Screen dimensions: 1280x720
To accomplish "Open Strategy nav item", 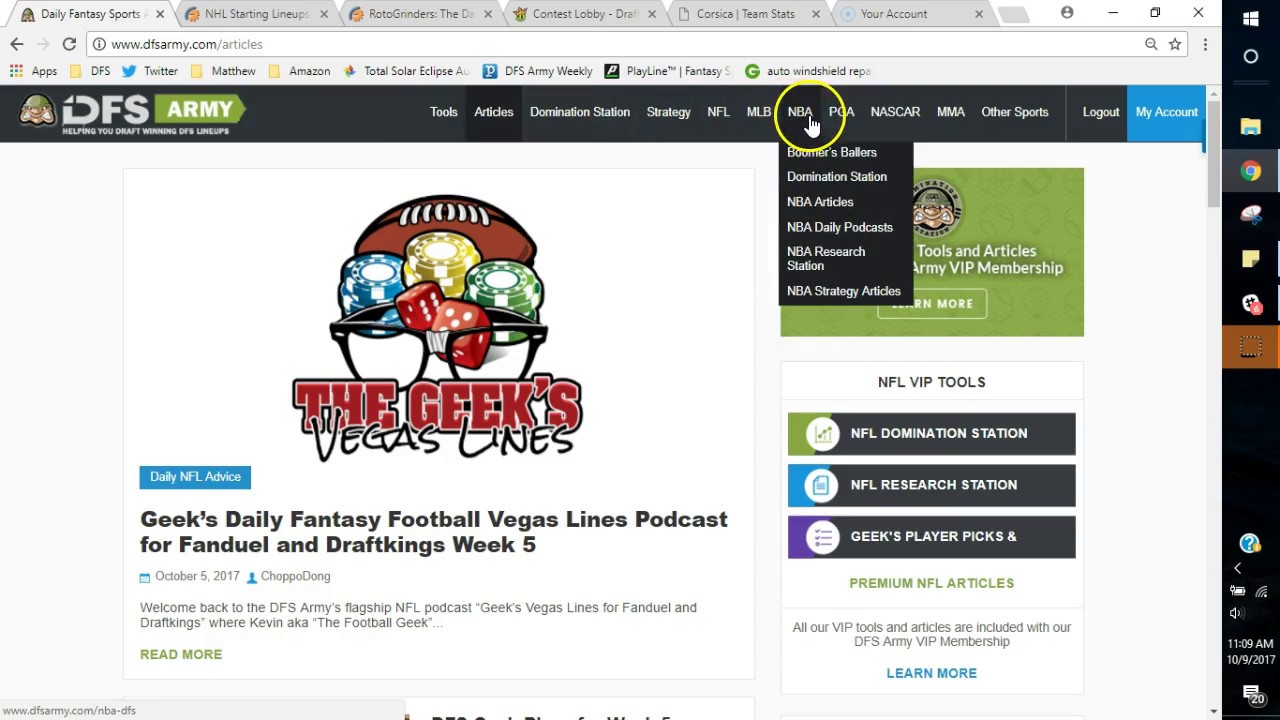I will pyautogui.click(x=668, y=112).
